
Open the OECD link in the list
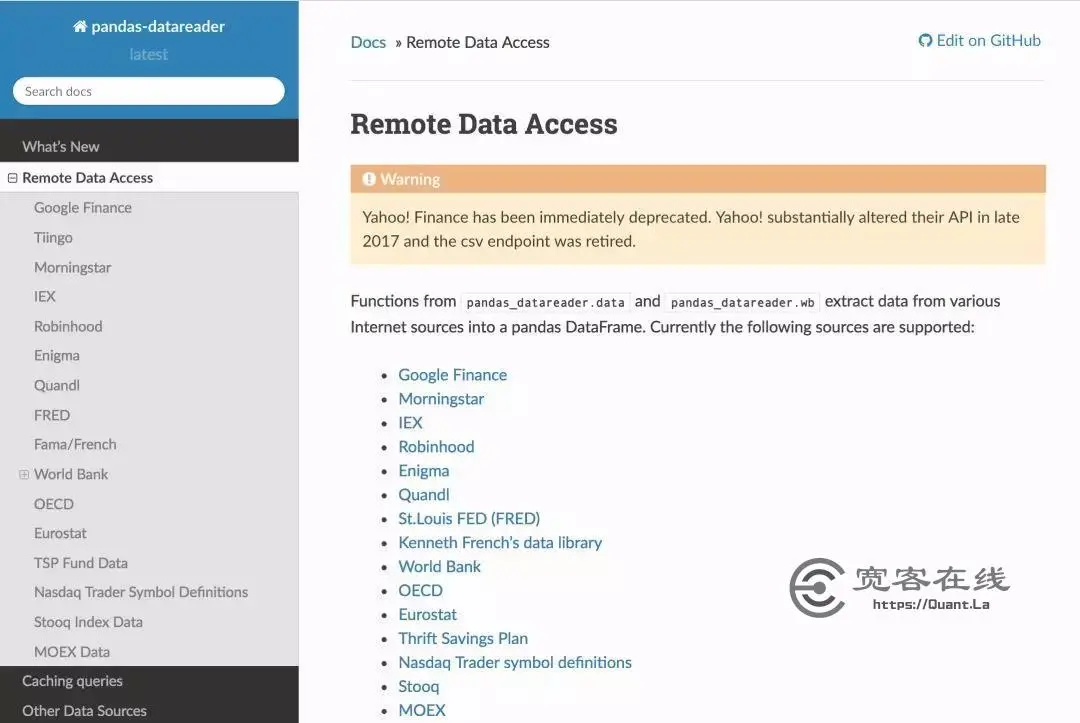[420, 591]
